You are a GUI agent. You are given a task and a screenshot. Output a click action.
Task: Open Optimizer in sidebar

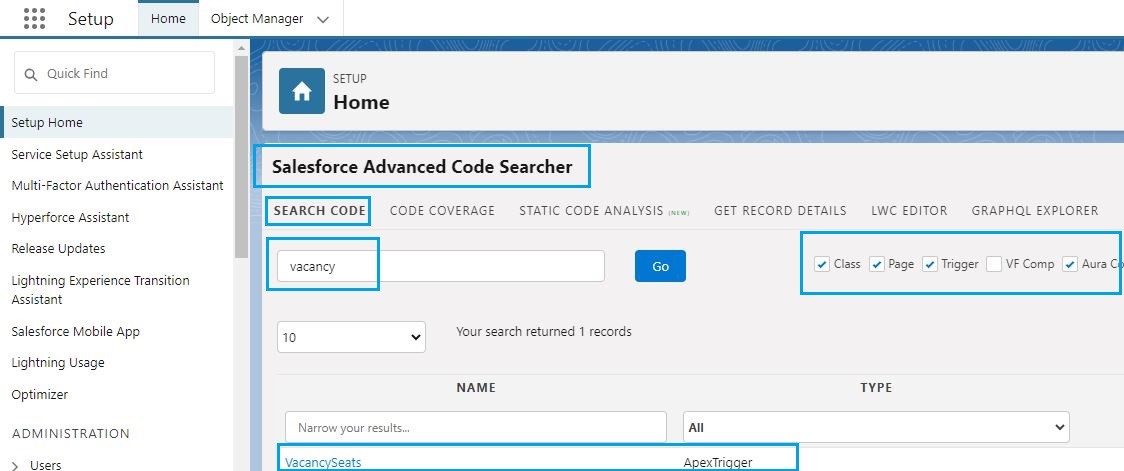click(x=39, y=394)
